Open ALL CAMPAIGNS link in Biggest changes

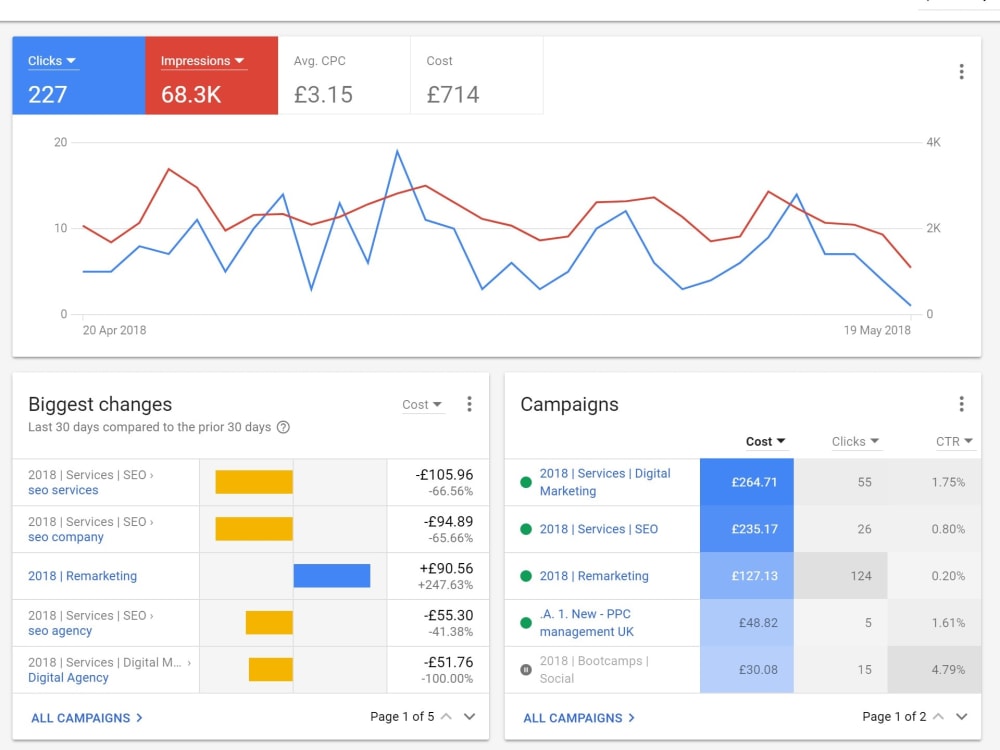[x=87, y=717]
